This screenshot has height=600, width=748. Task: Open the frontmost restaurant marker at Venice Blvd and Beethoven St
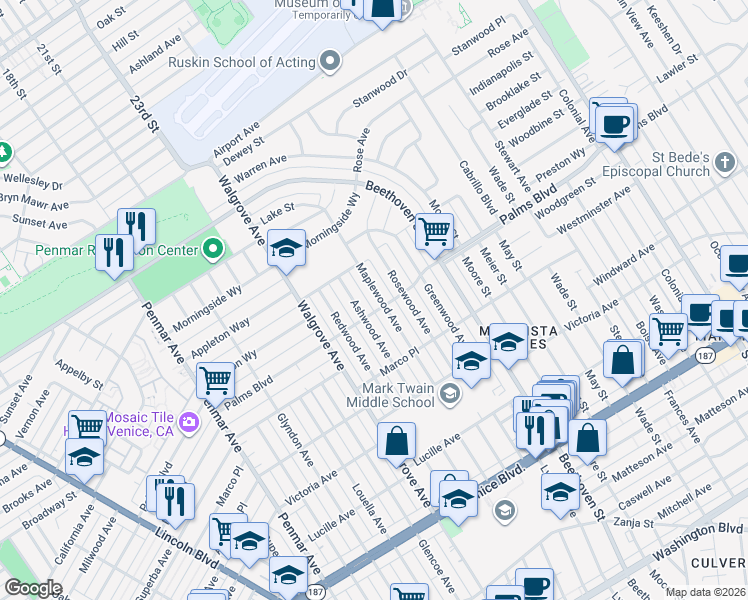click(536, 432)
